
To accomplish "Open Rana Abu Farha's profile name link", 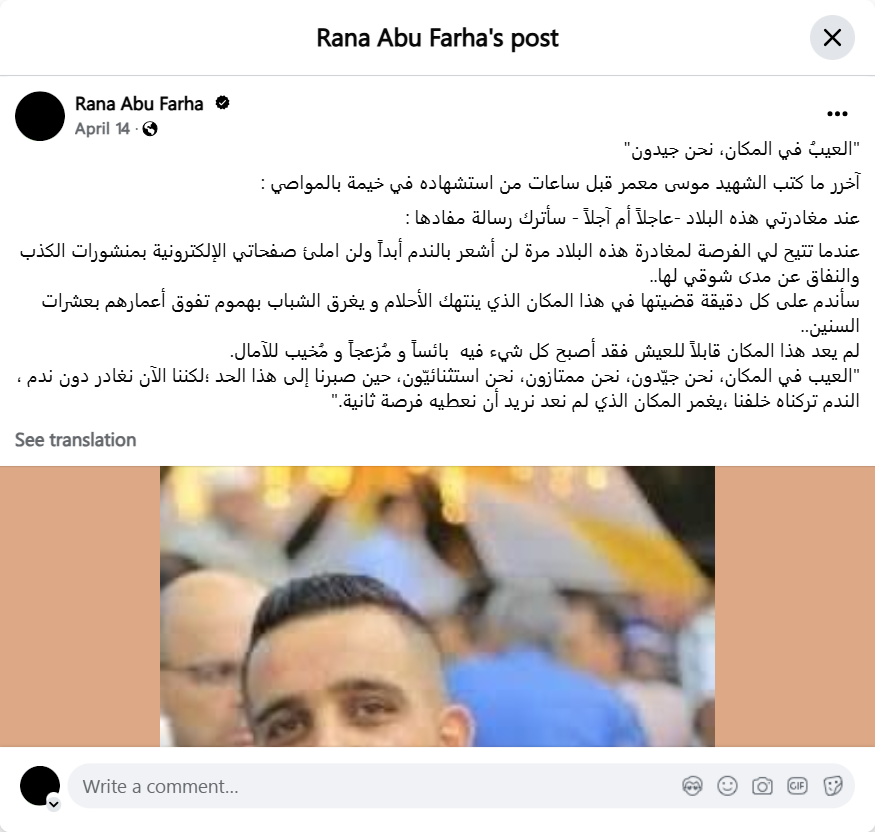I will point(139,104).
